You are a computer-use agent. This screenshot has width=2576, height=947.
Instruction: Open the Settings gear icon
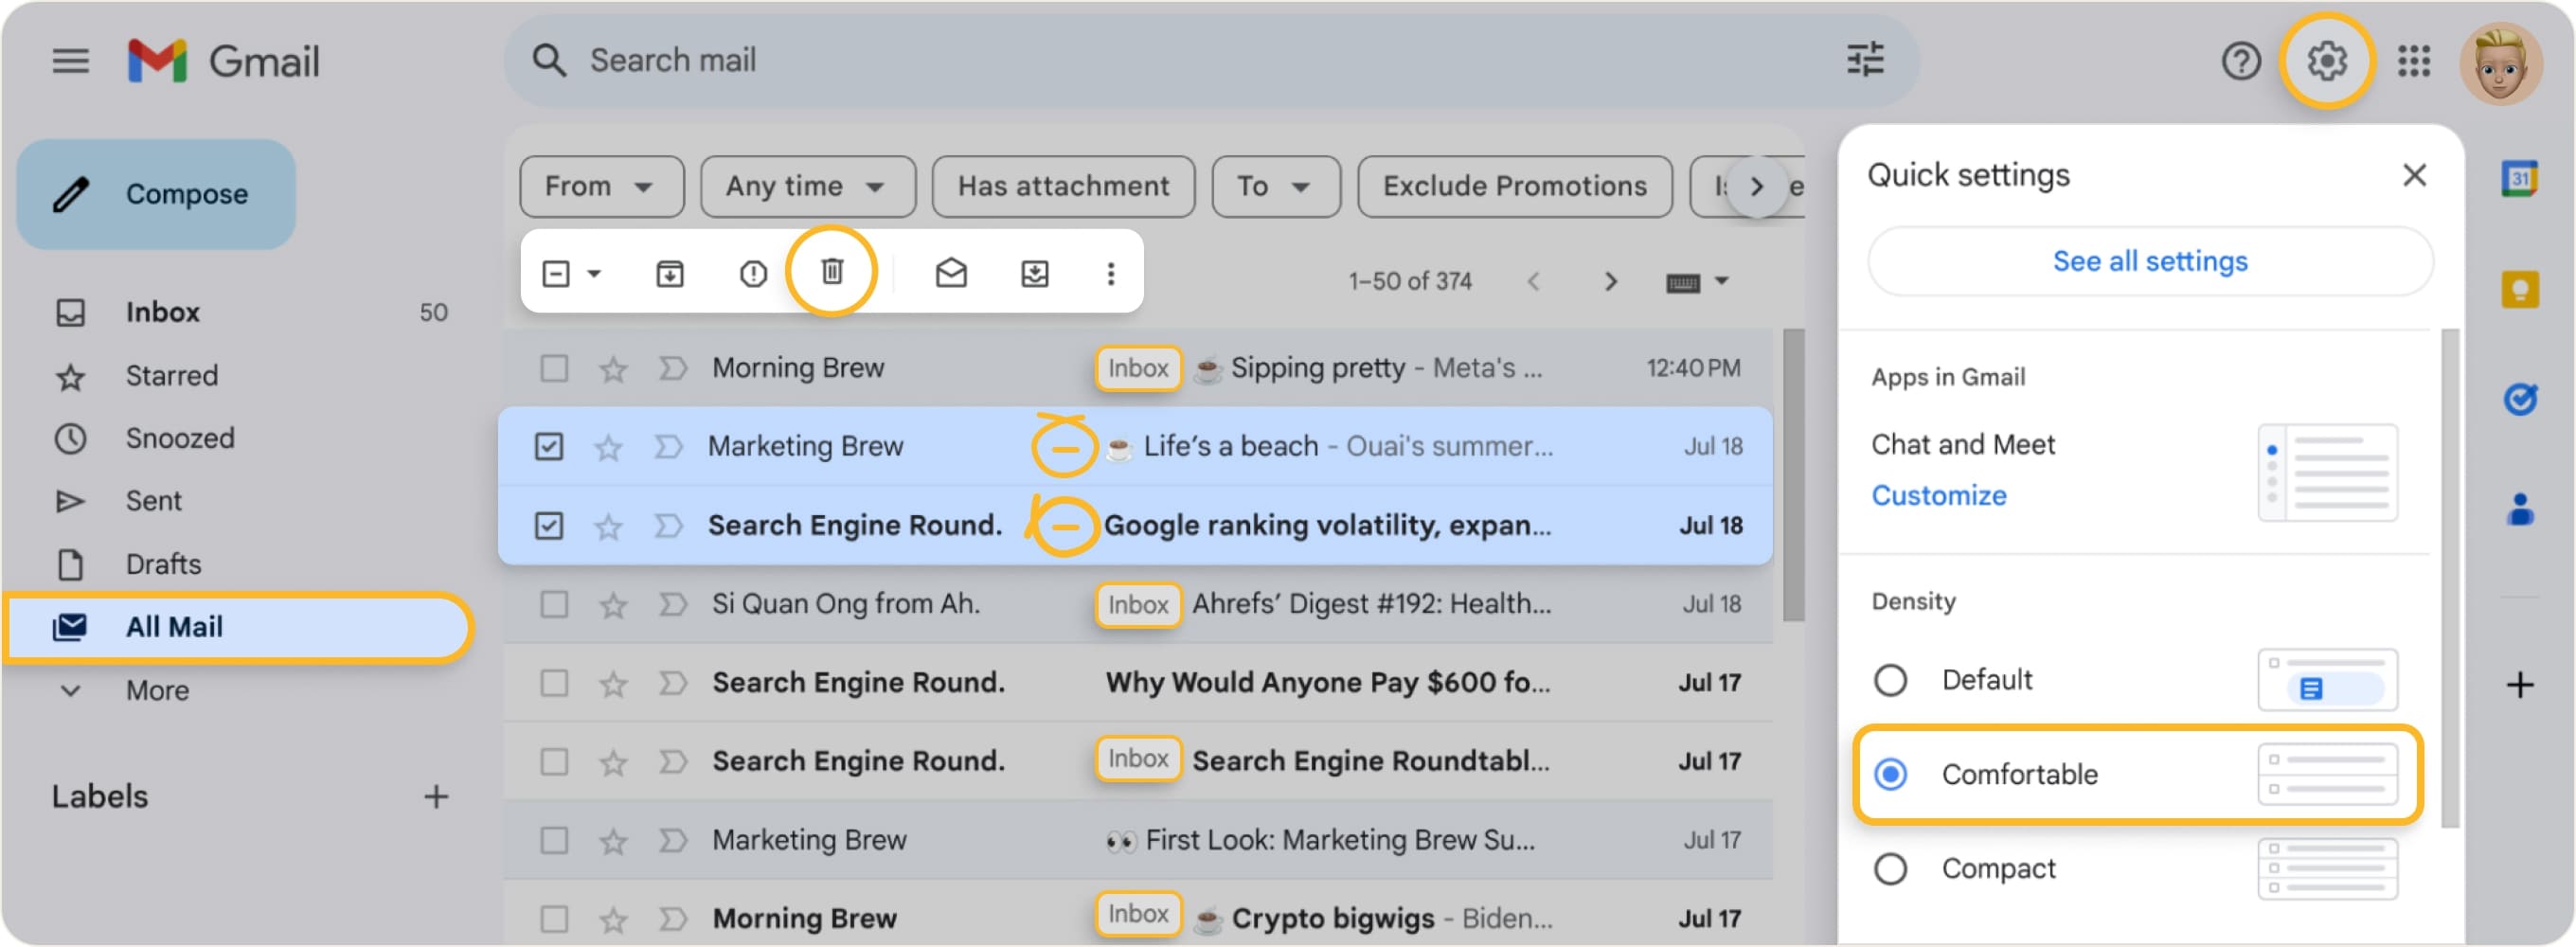[x=2327, y=60]
